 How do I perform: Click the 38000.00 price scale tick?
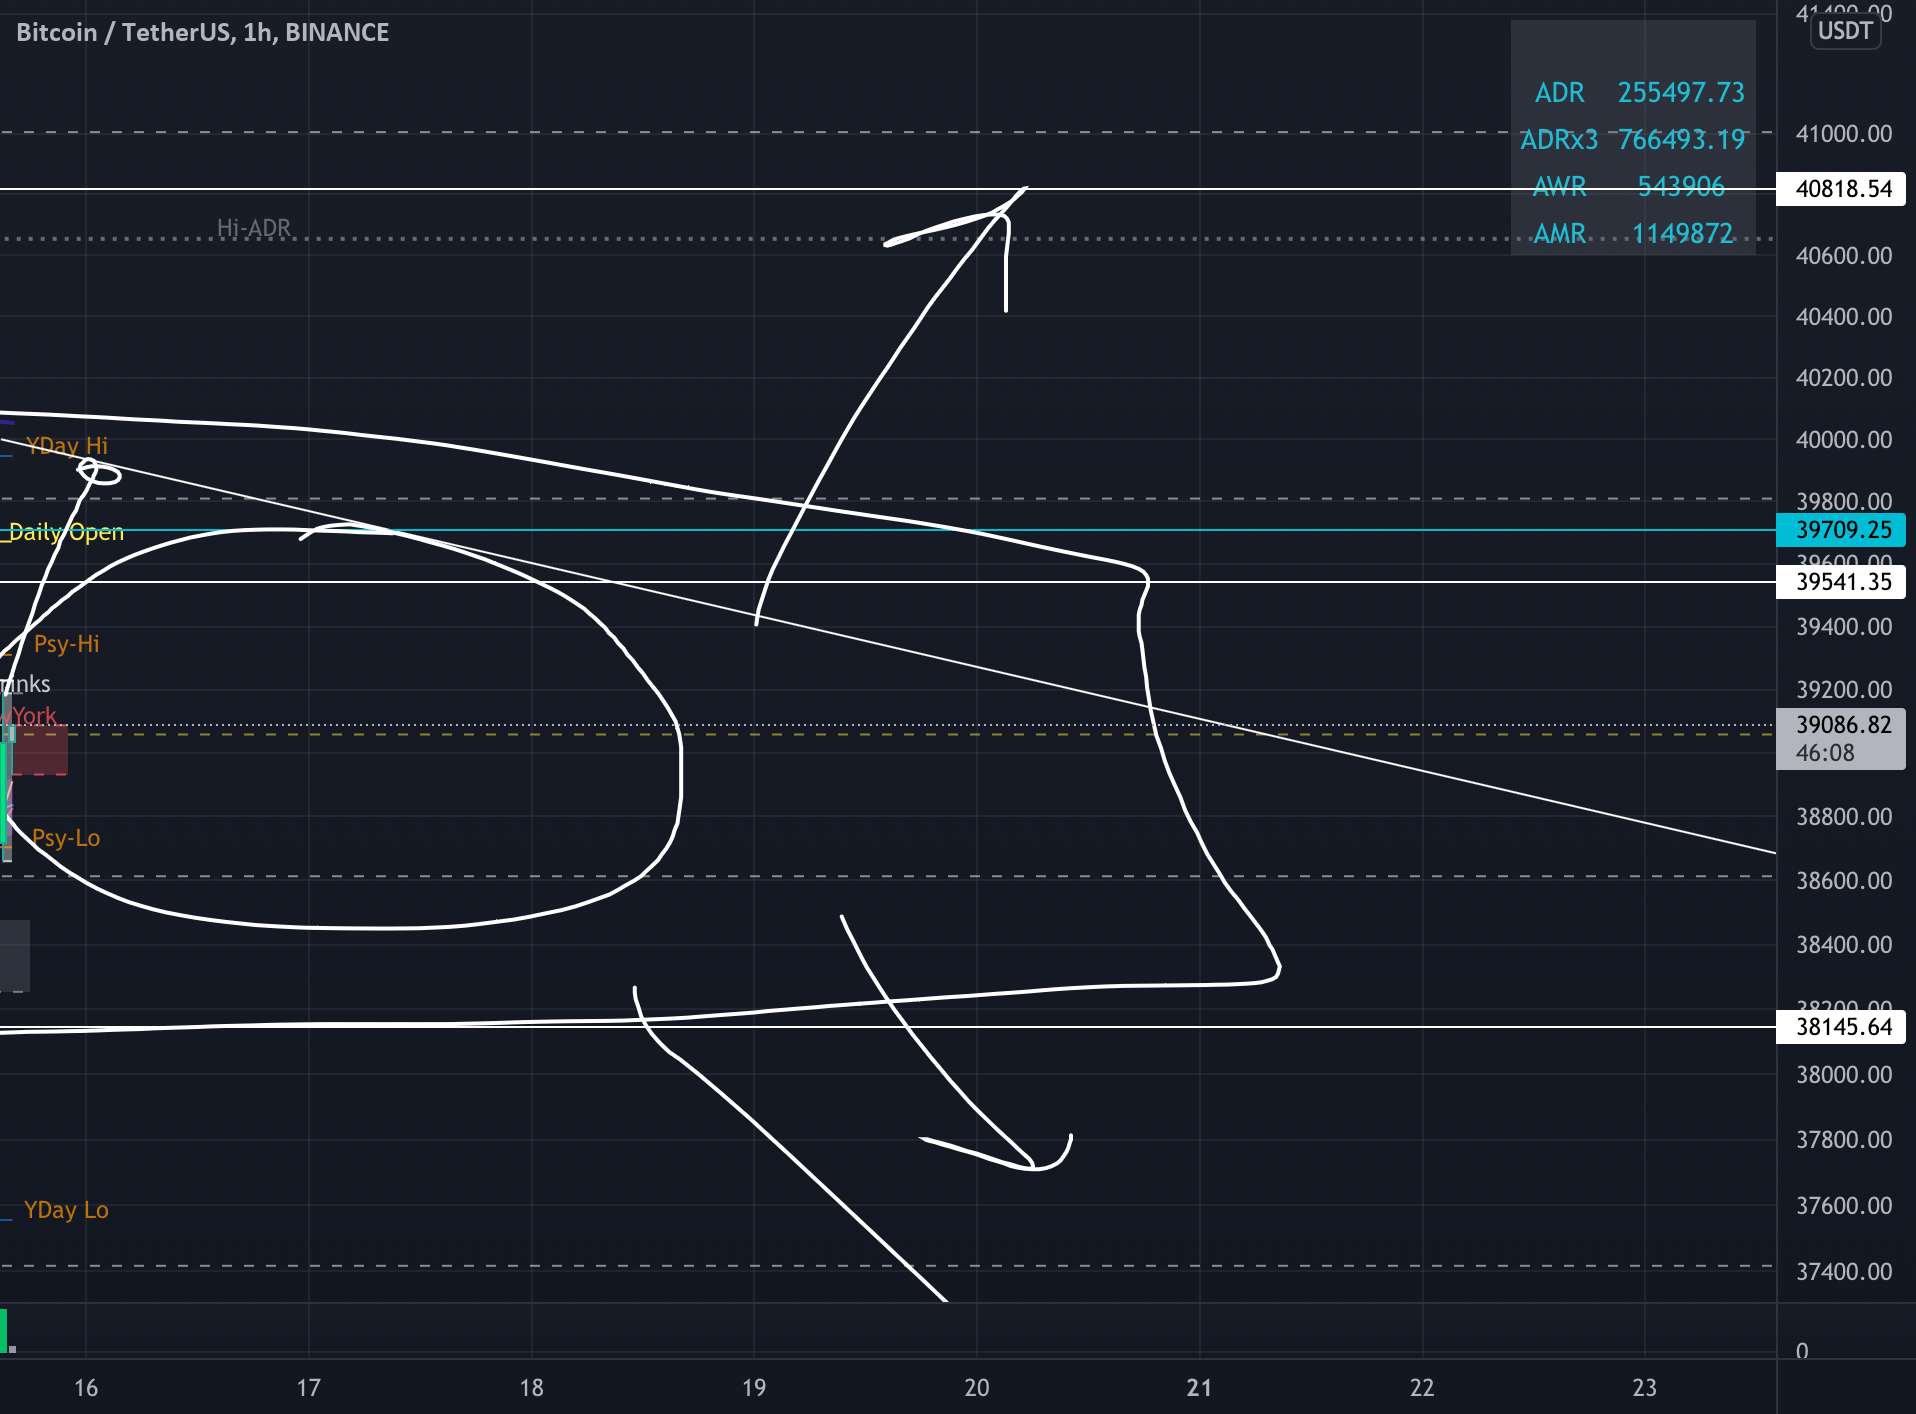click(1844, 1075)
